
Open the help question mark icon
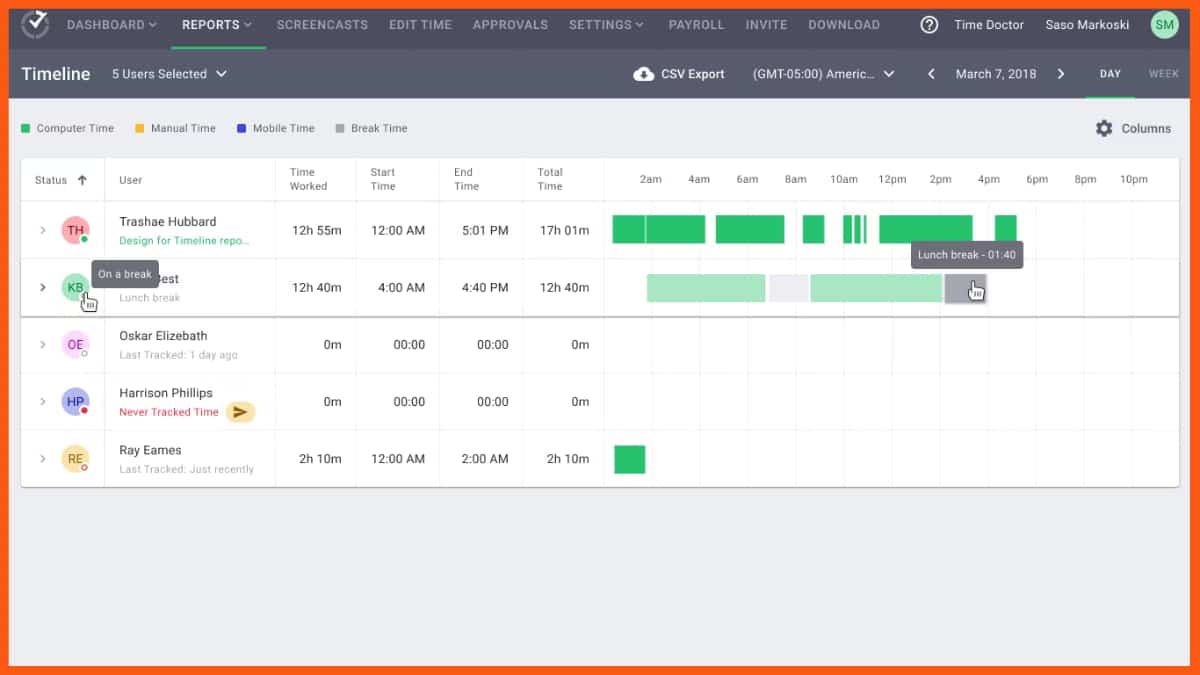929,24
